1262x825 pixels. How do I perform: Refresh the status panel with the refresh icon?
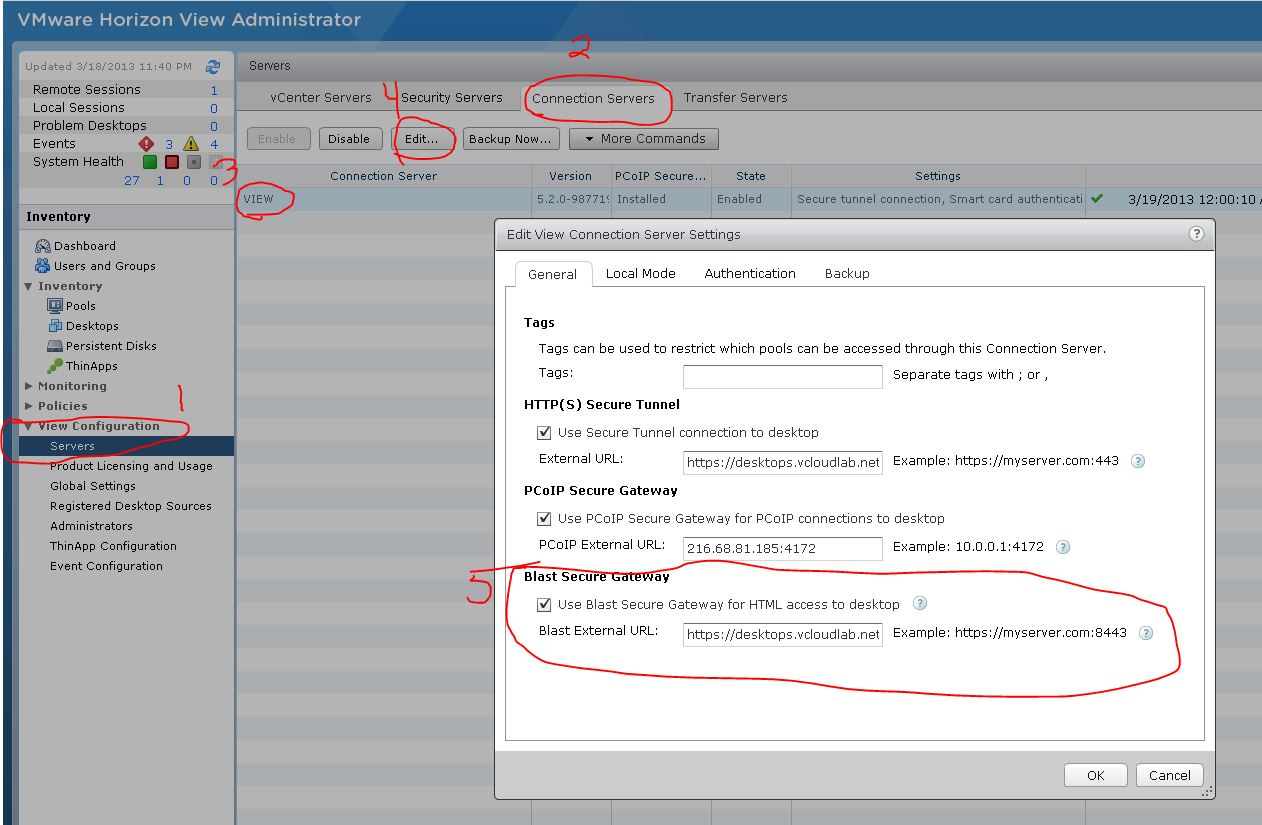coord(212,67)
